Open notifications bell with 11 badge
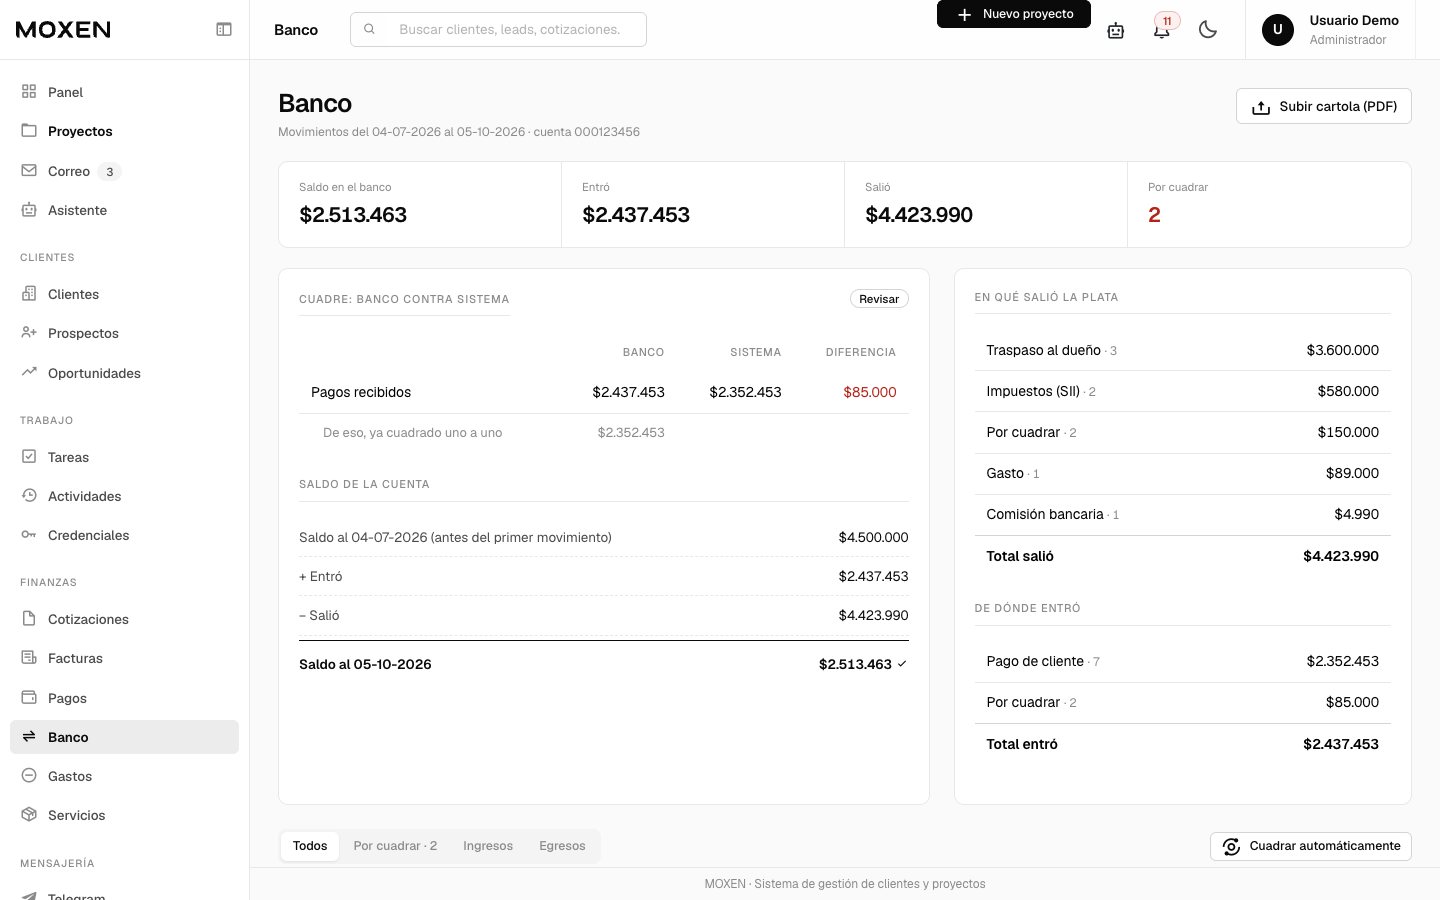1440x900 pixels. 1162,29
